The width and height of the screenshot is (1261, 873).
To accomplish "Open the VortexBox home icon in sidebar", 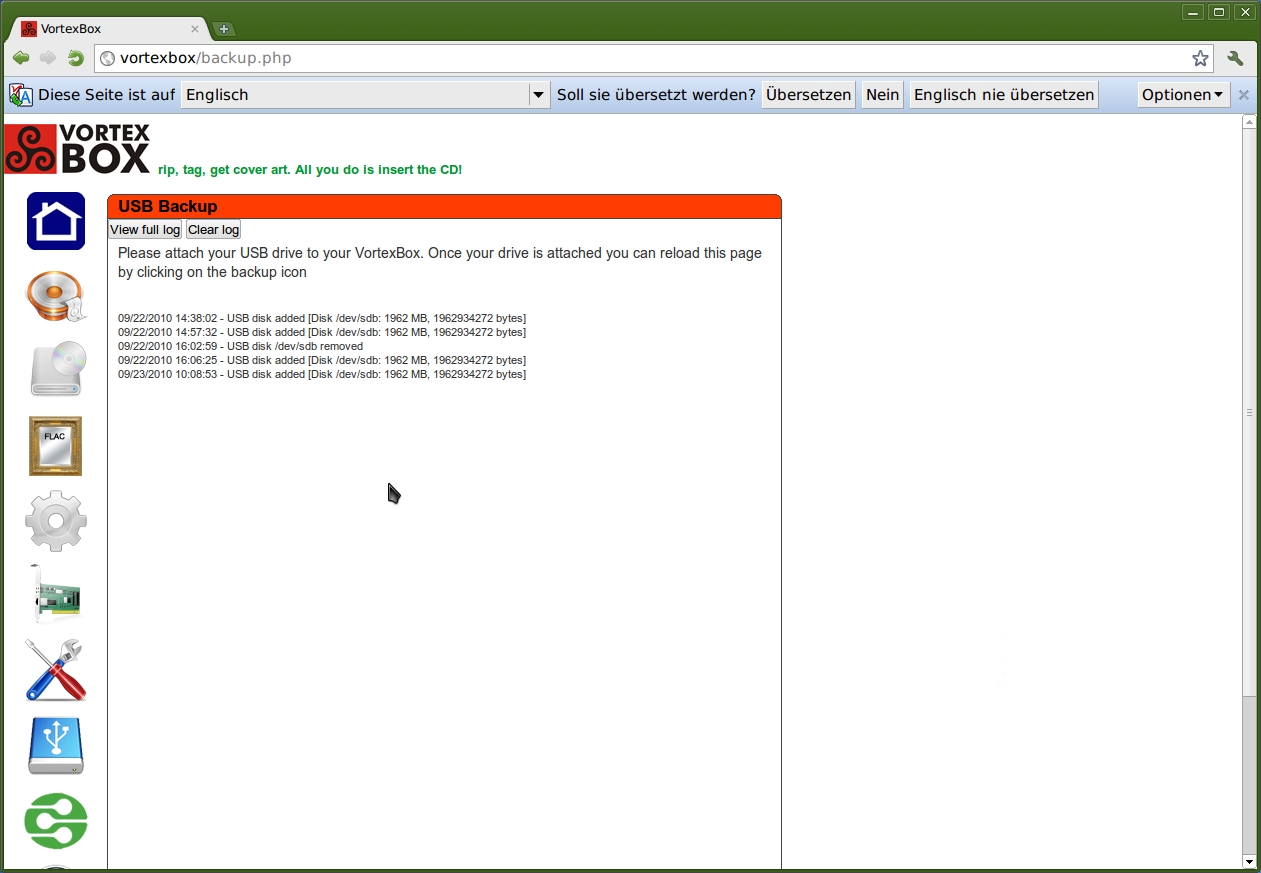I will tap(56, 221).
